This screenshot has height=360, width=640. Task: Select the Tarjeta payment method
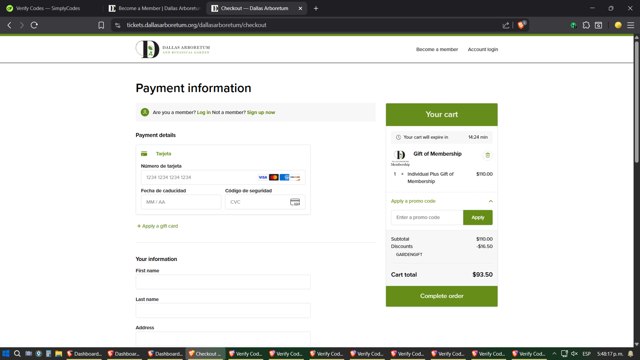163,154
